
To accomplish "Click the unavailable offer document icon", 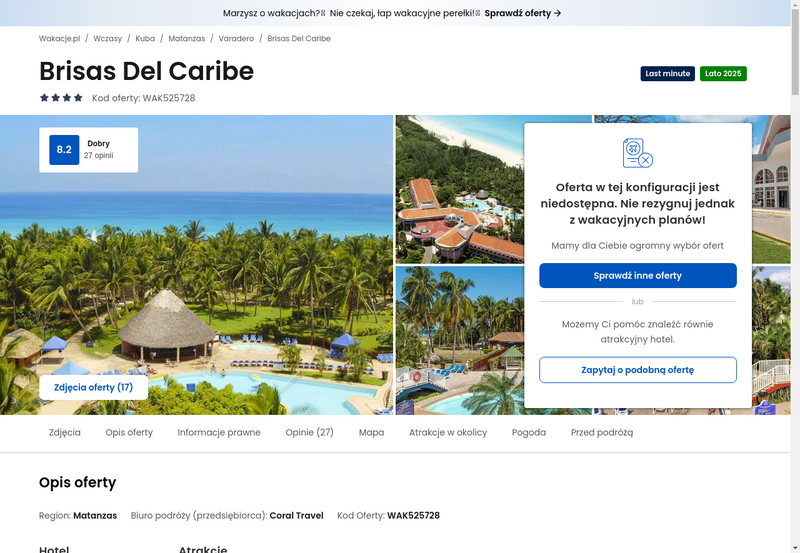I will (638, 153).
